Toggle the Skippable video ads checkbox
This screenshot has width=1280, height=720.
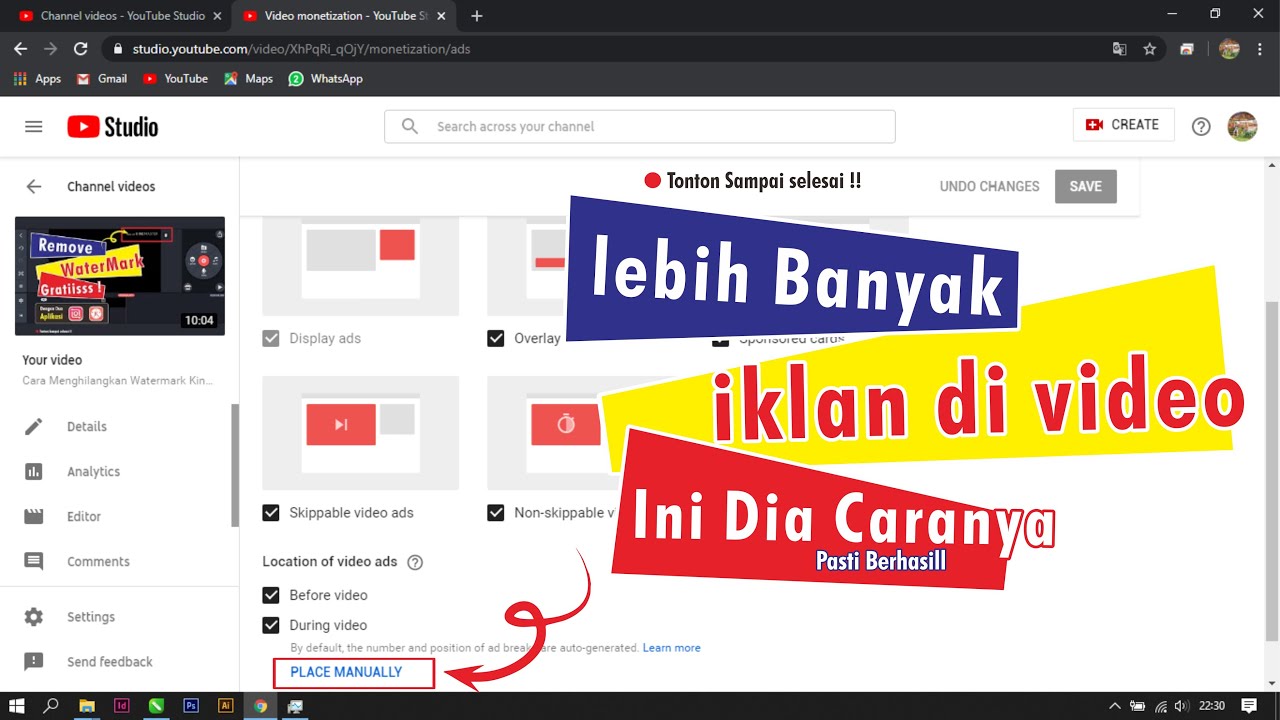pos(271,513)
